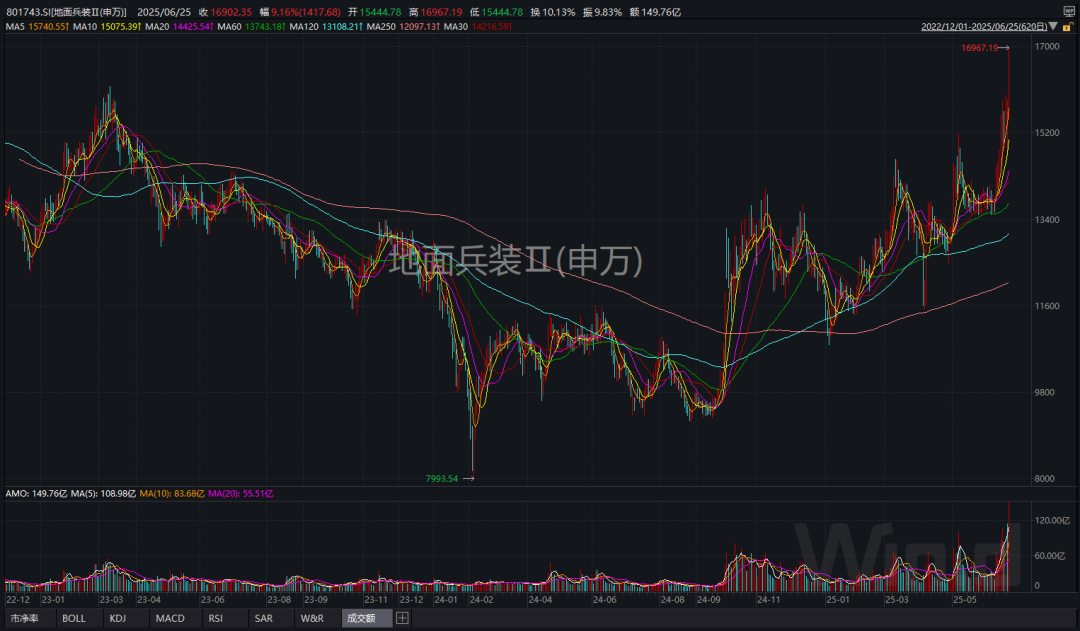The width and height of the screenshot is (1080, 631).
Task: Click the active 成交额 tab
Action: (x=362, y=618)
